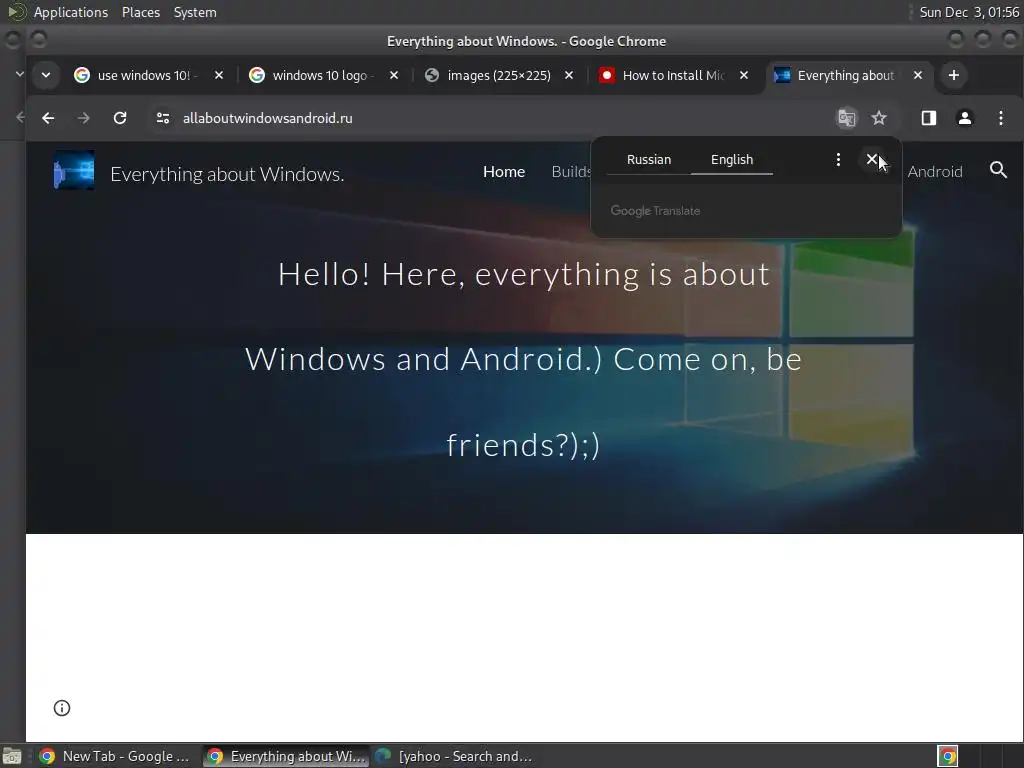Switch to '[yahoo - Search and...' taskbar window
The height and width of the screenshot is (768, 1024).
pyautogui.click(x=455, y=756)
